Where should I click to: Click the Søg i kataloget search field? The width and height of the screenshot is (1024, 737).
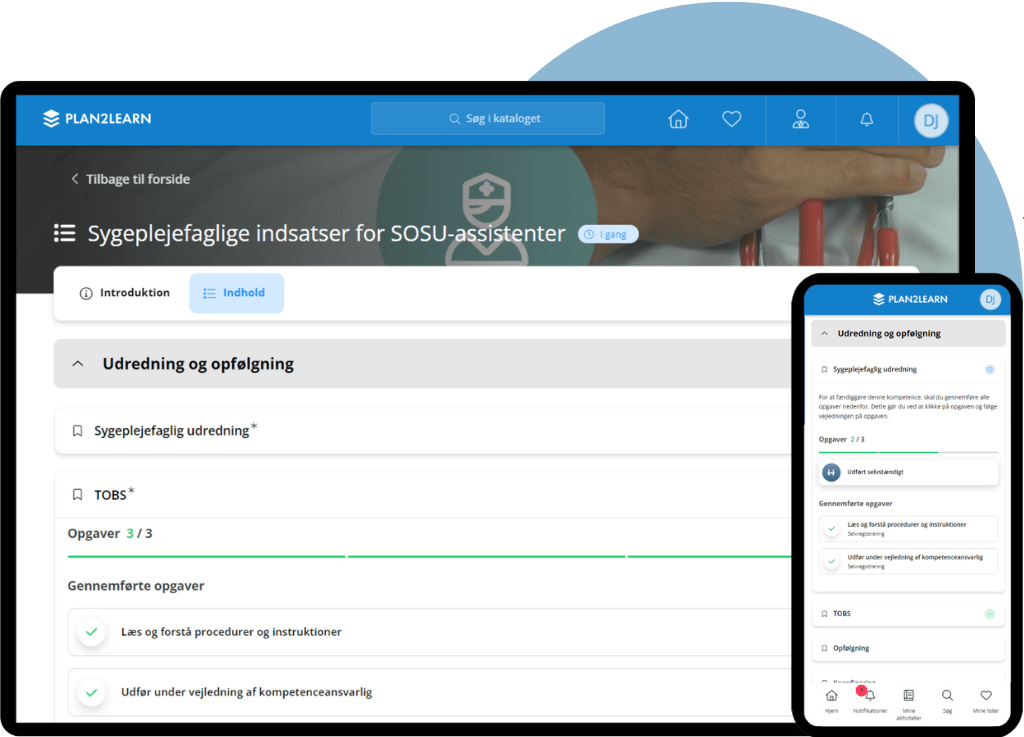(x=488, y=118)
